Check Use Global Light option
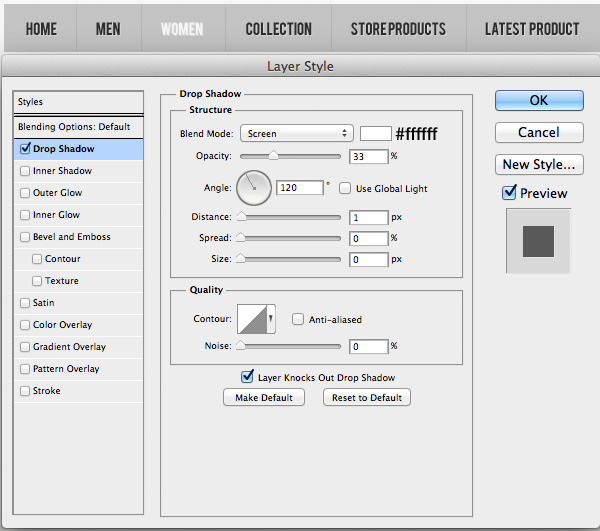The height and width of the screenshot is (531, 600). (x=345, y=188)
